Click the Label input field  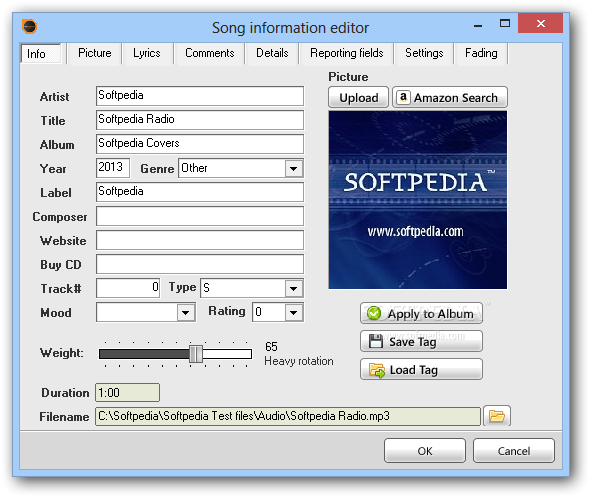point(200,192)
